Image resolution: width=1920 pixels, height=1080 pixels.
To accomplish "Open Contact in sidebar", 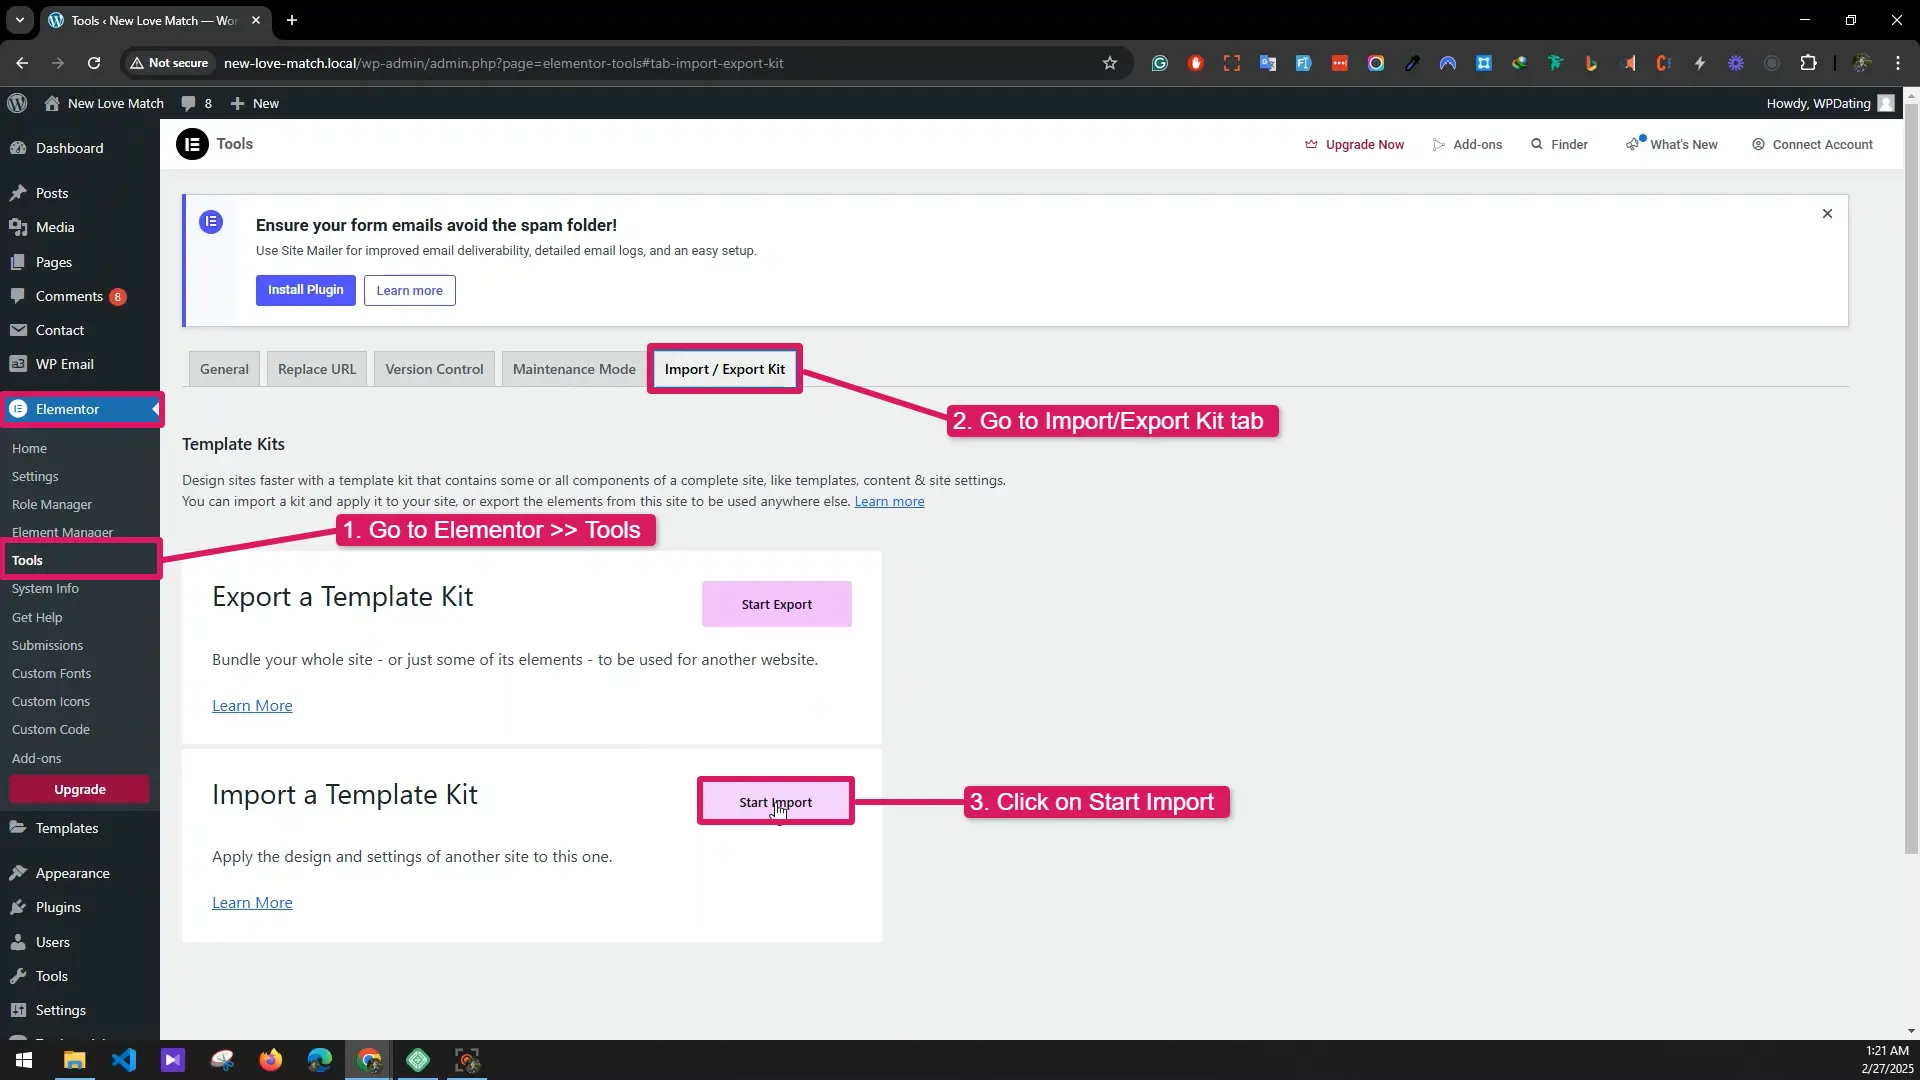I will (80, 330).
